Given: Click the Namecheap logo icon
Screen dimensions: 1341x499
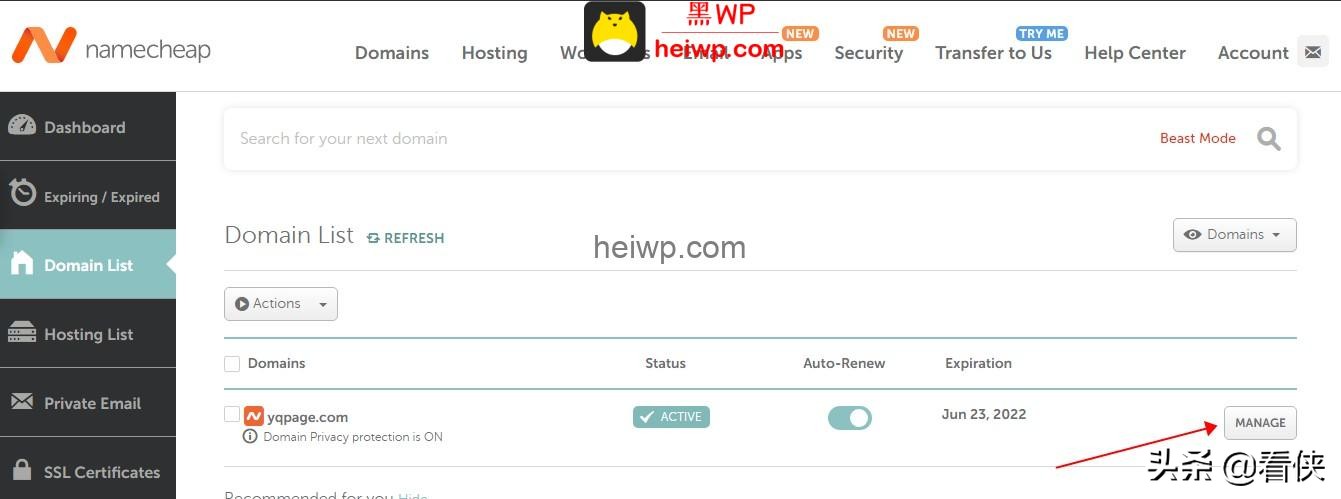Looking at the screenshot, I should [44, 45].
